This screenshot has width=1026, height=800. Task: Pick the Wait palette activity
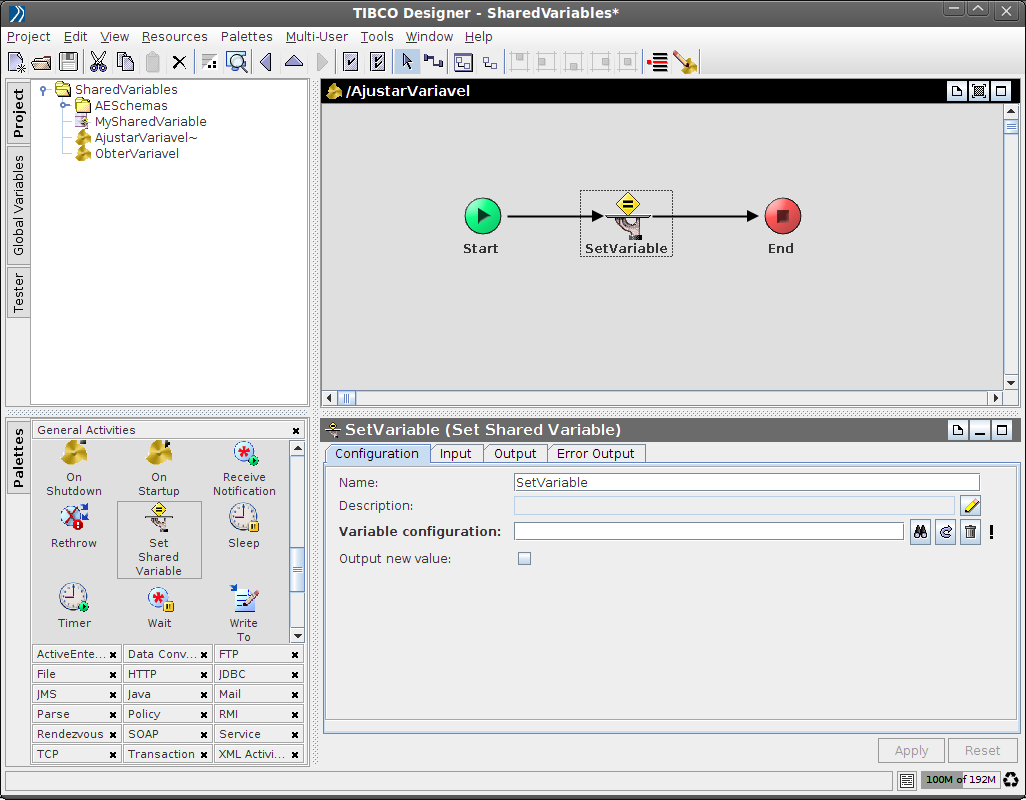click(159, 606)
